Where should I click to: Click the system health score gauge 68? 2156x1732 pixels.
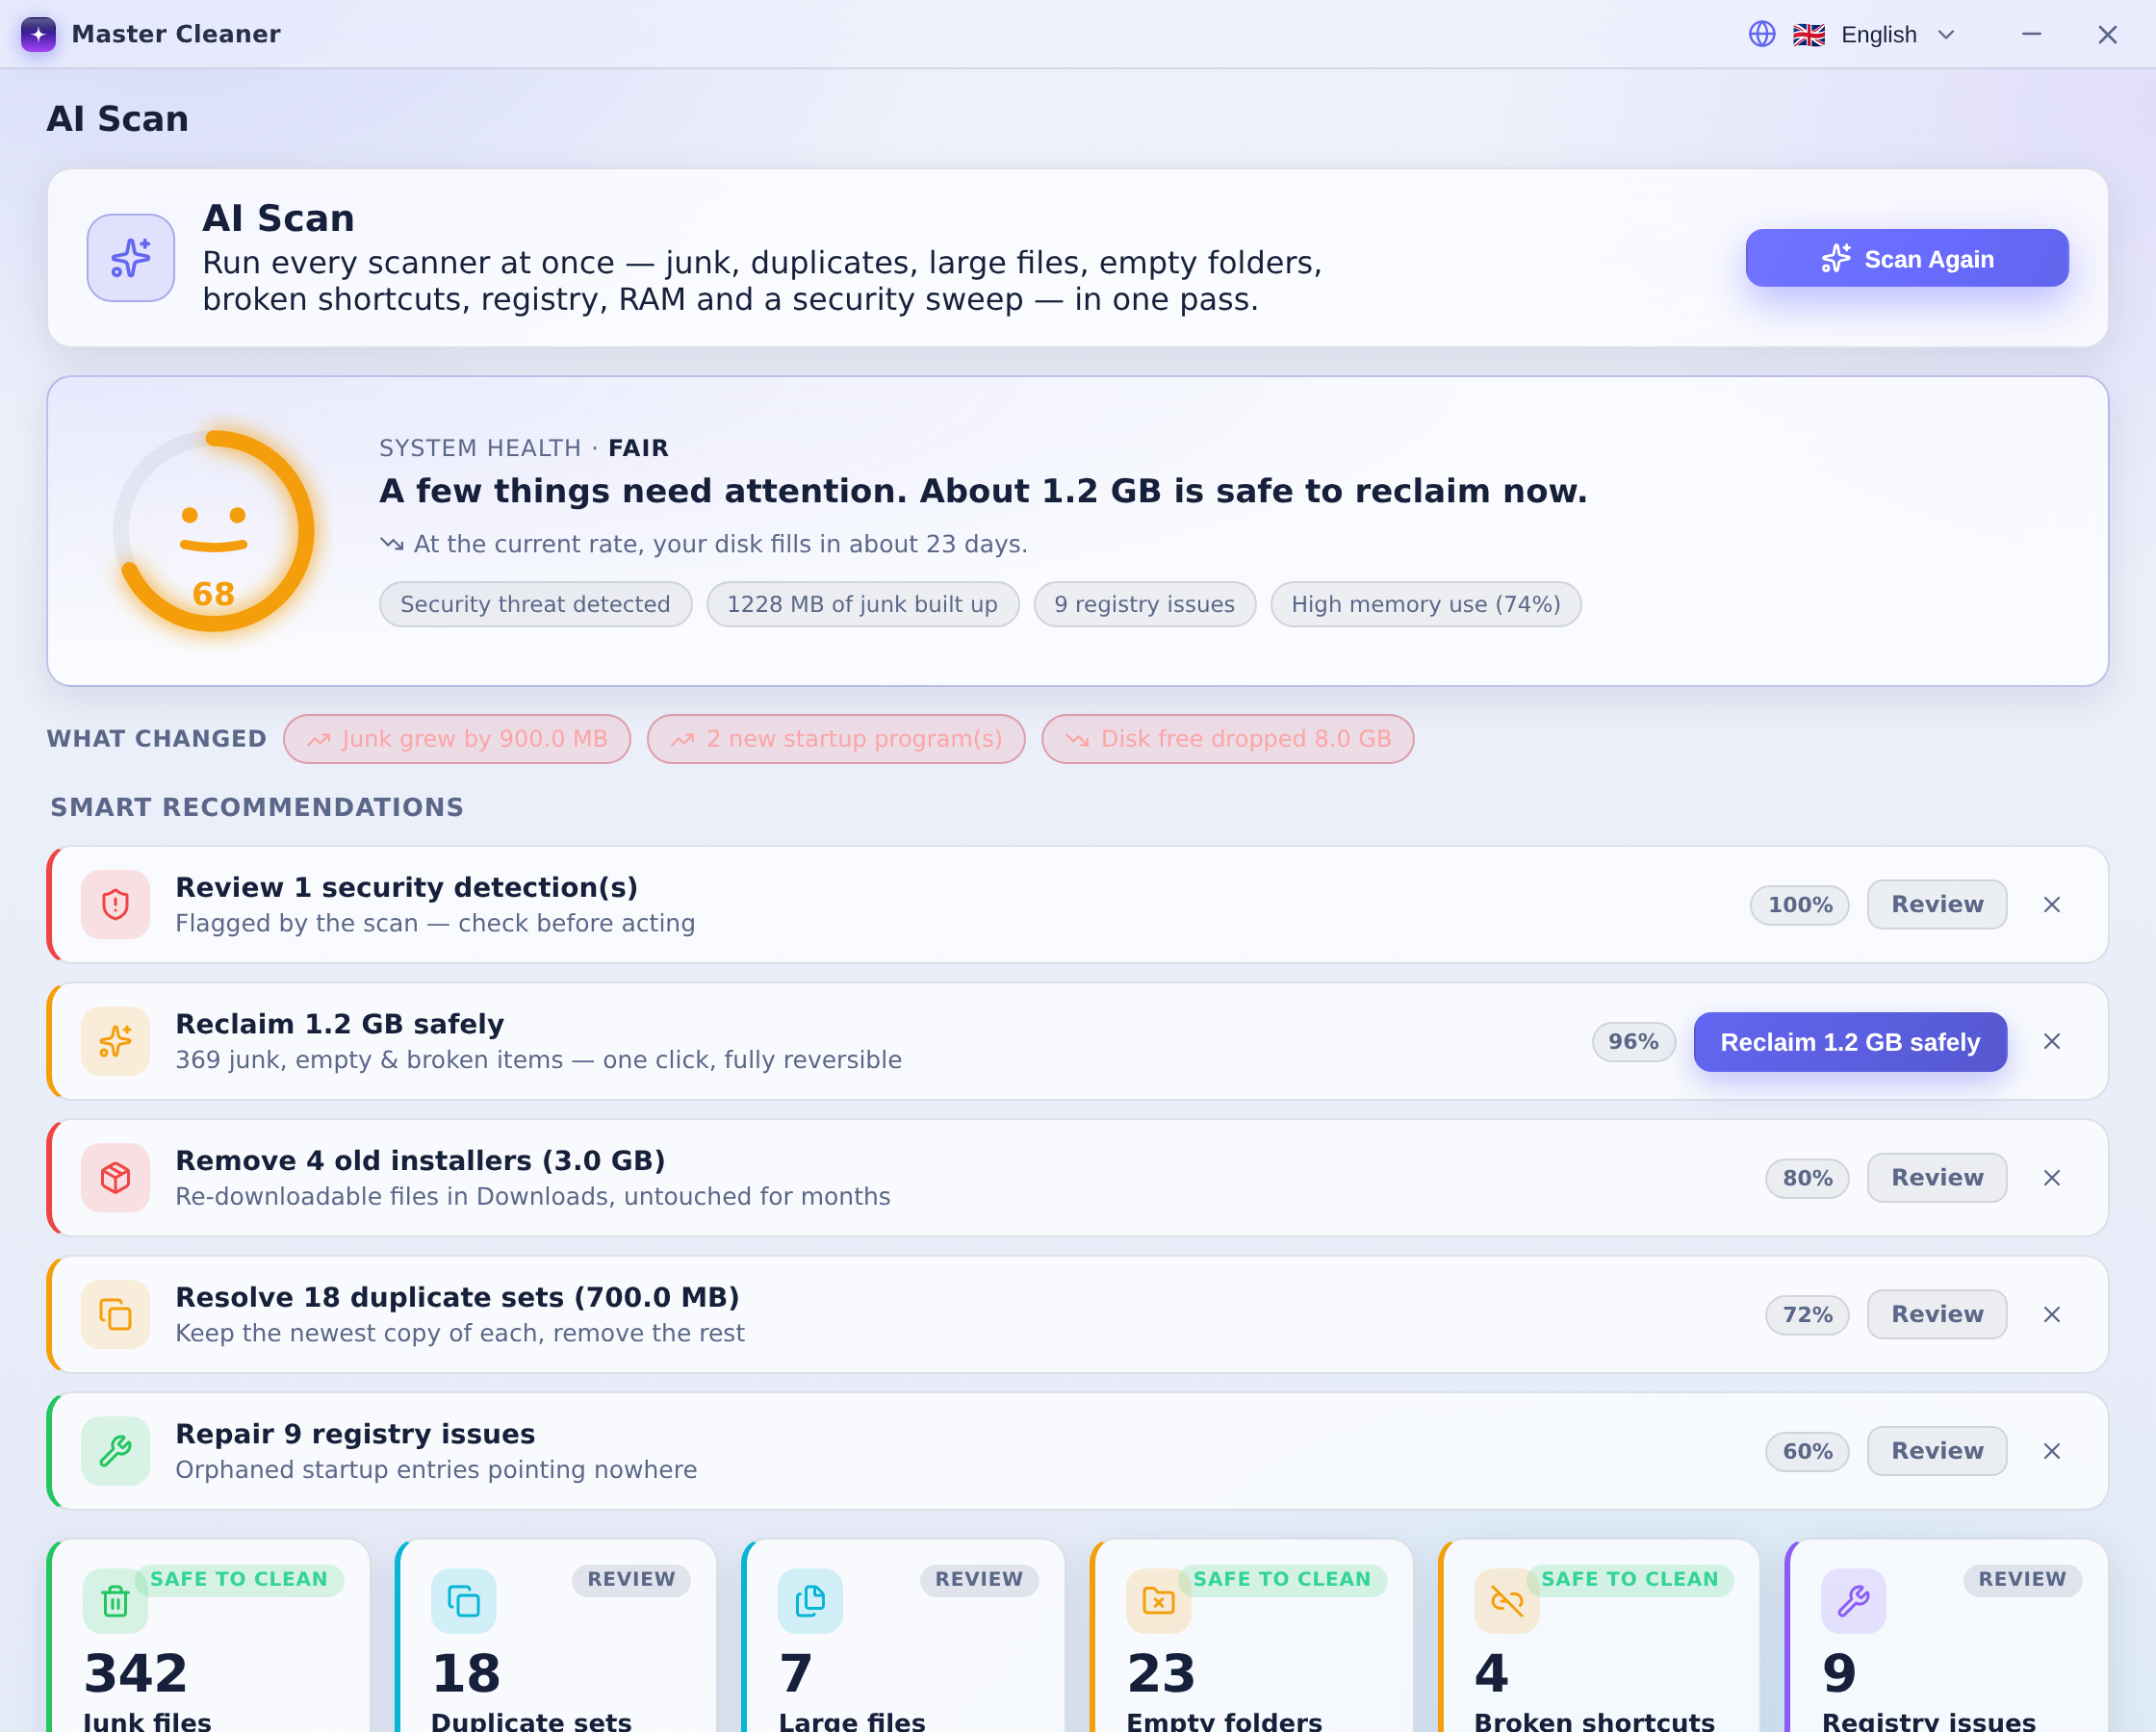[x=214, y=531]
